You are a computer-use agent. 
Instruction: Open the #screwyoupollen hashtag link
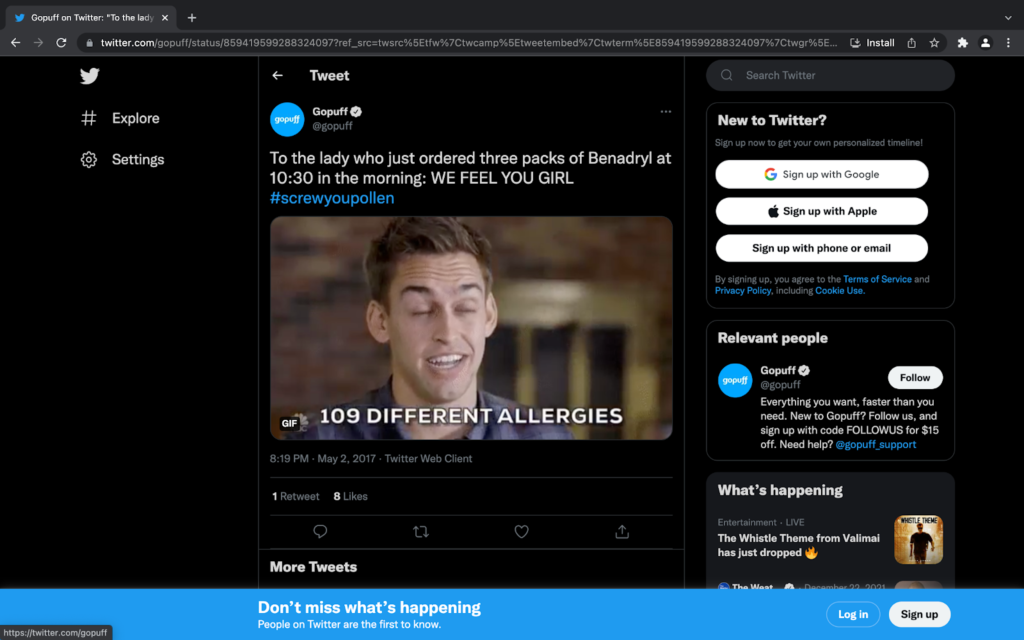332,198
